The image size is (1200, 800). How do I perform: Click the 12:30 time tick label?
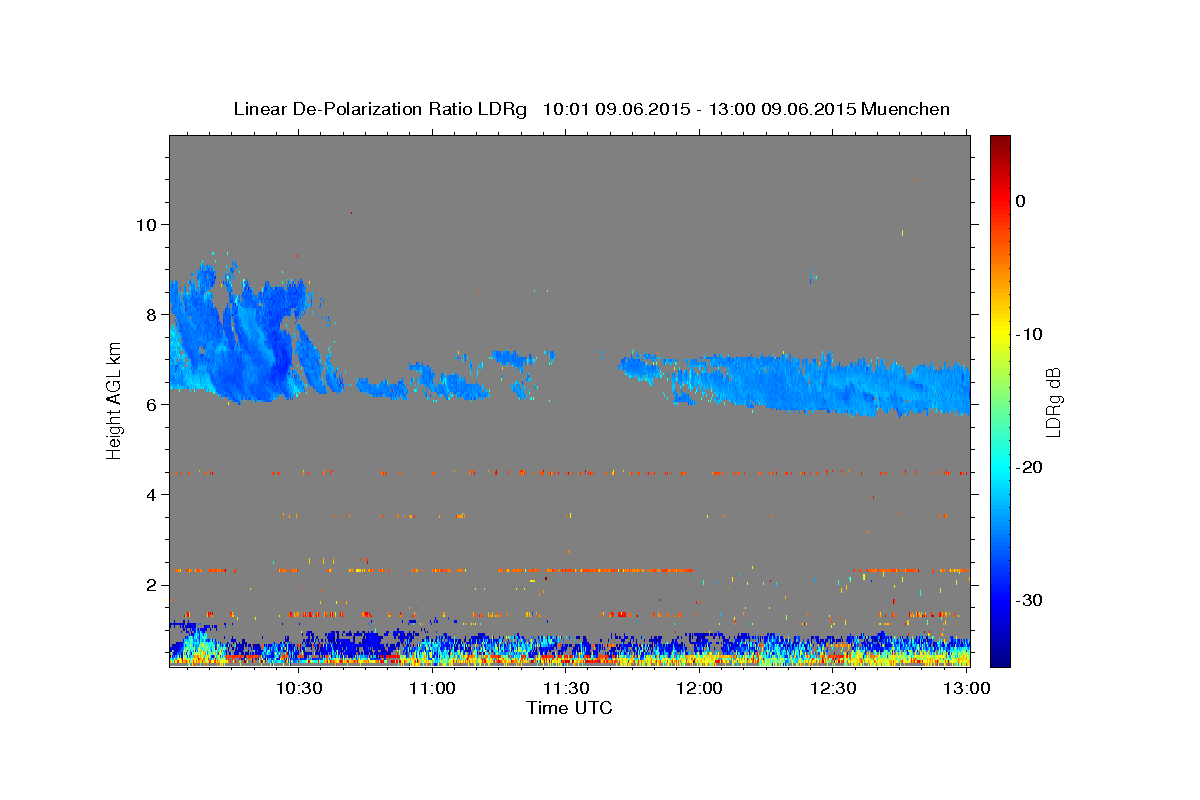click(x=833, y=688)
